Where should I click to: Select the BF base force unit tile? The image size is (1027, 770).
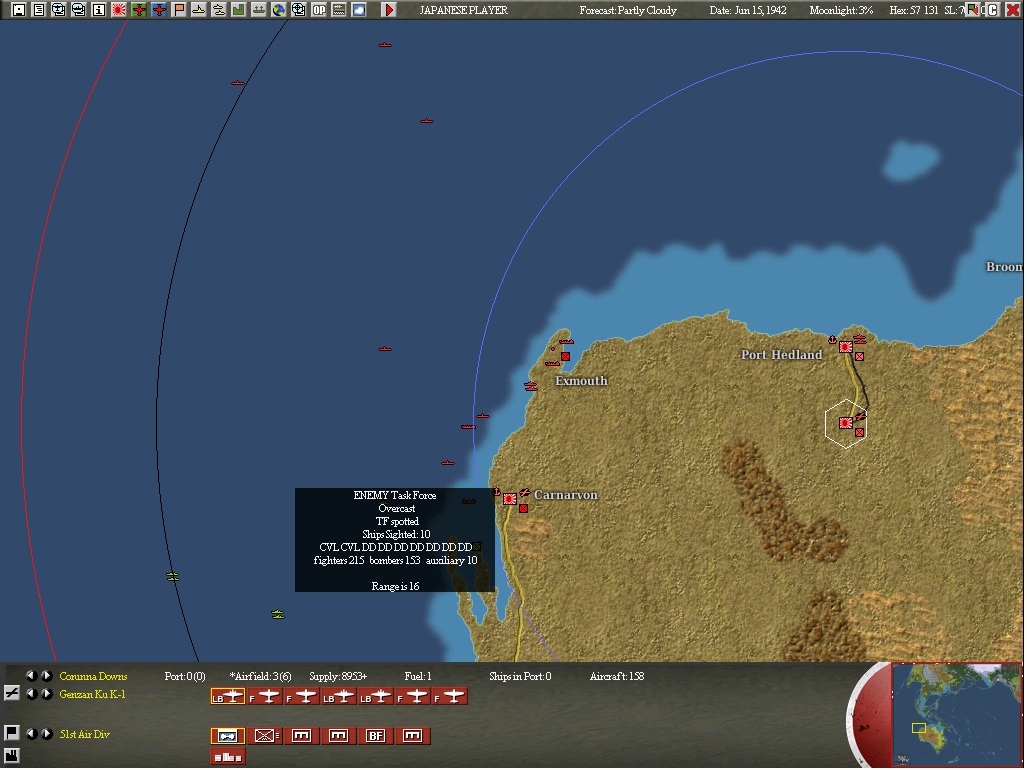pos(375,736)
